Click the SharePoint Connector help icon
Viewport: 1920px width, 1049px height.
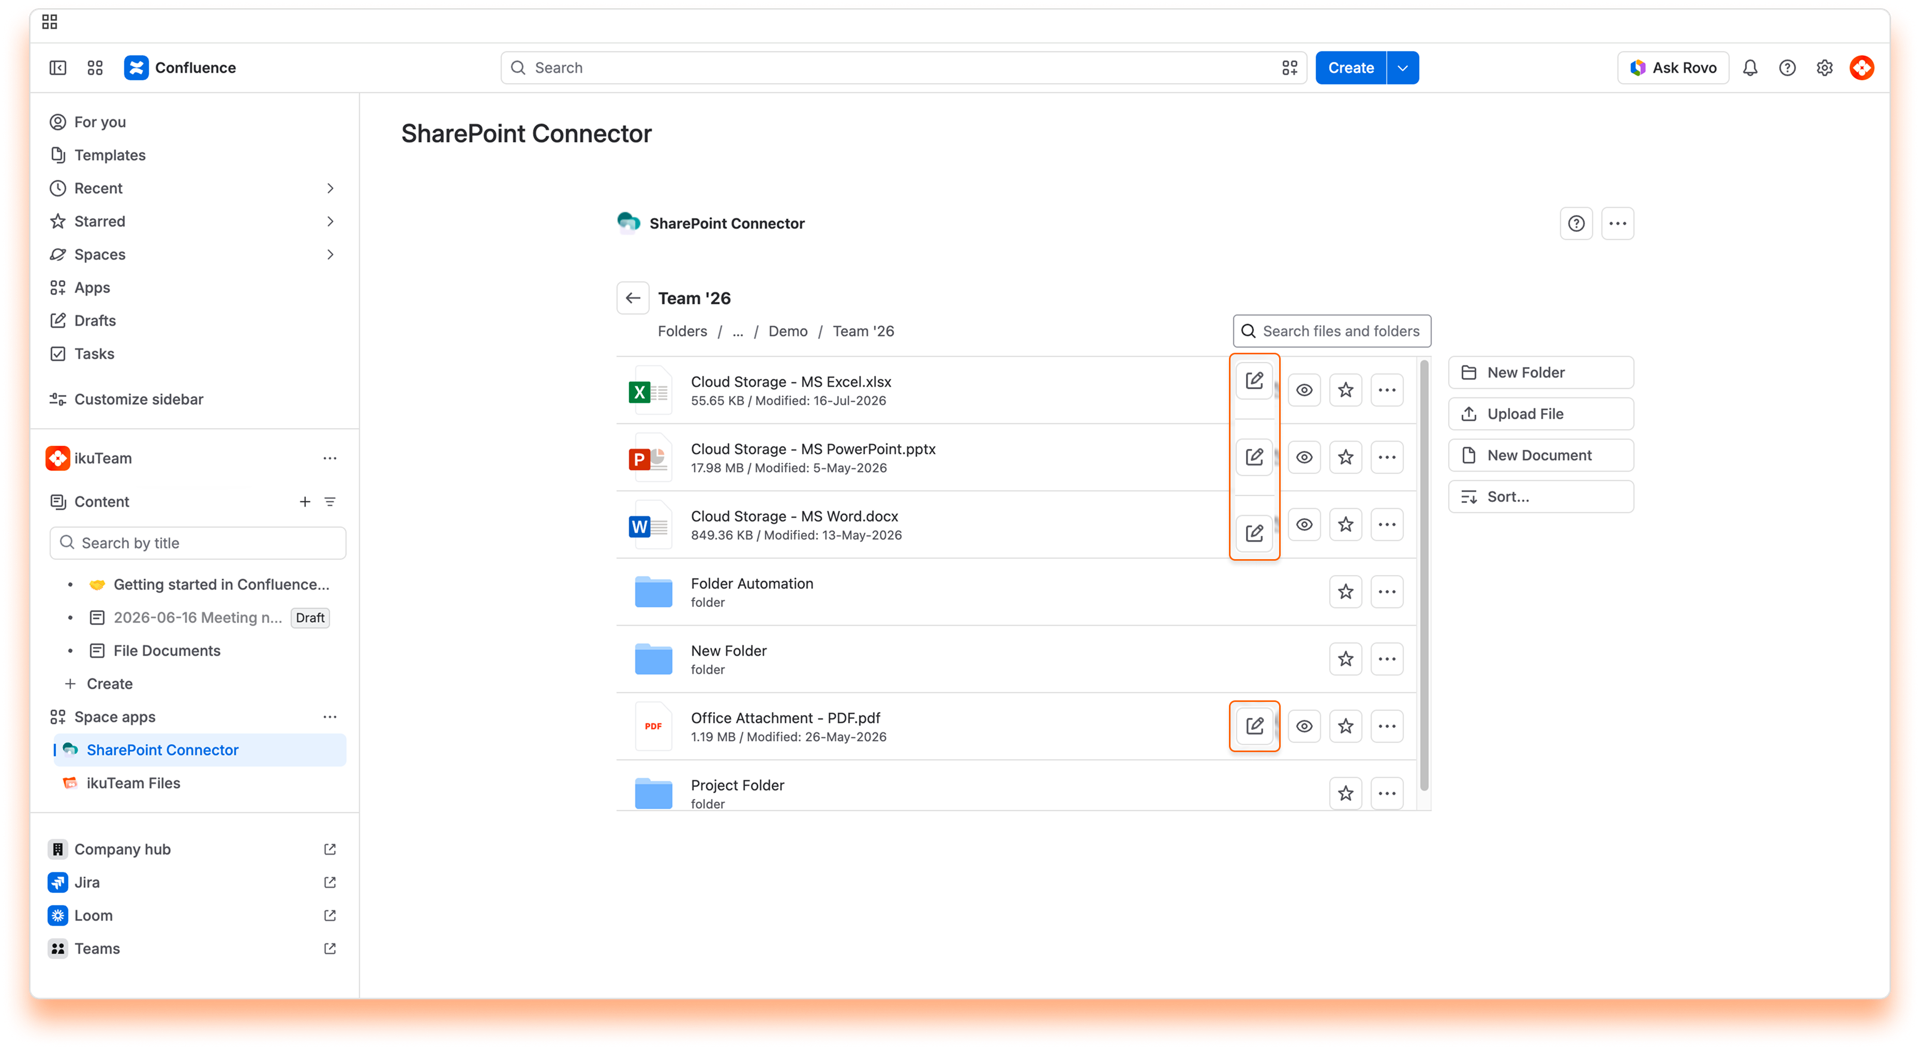coord(1576,224)
